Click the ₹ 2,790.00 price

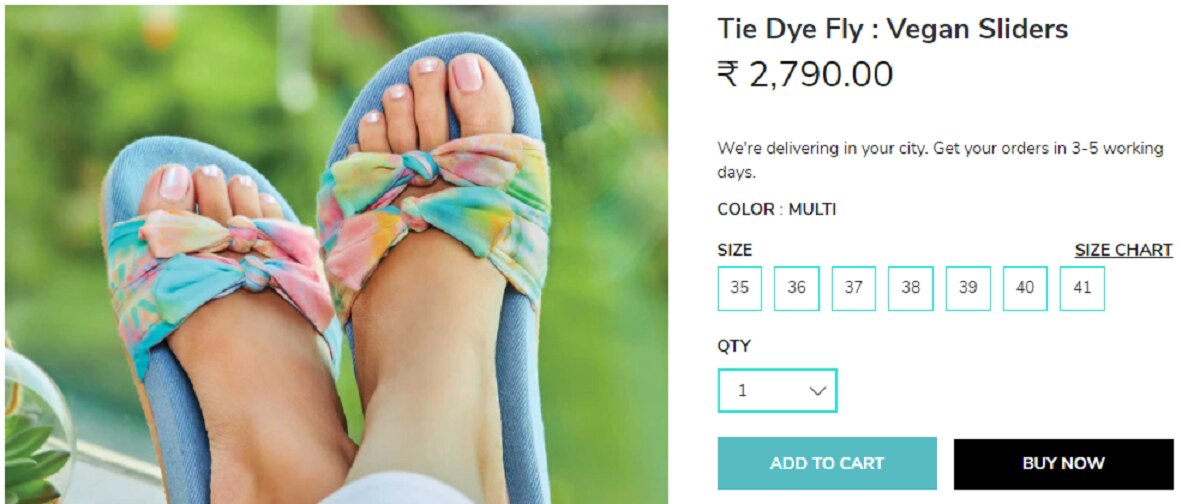[805, 74]
